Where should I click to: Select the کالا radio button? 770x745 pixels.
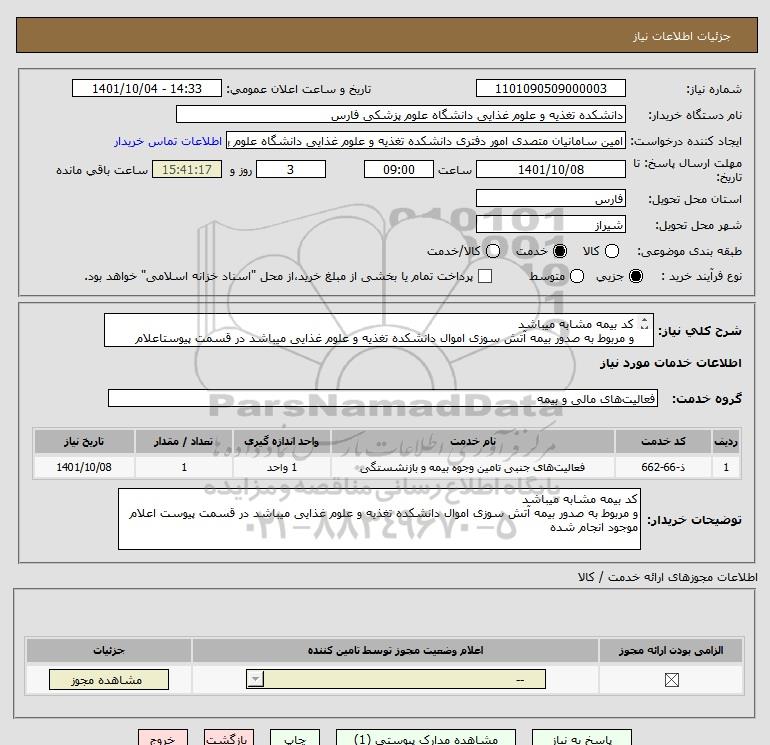pyautogui.click(x=612, y=251)
